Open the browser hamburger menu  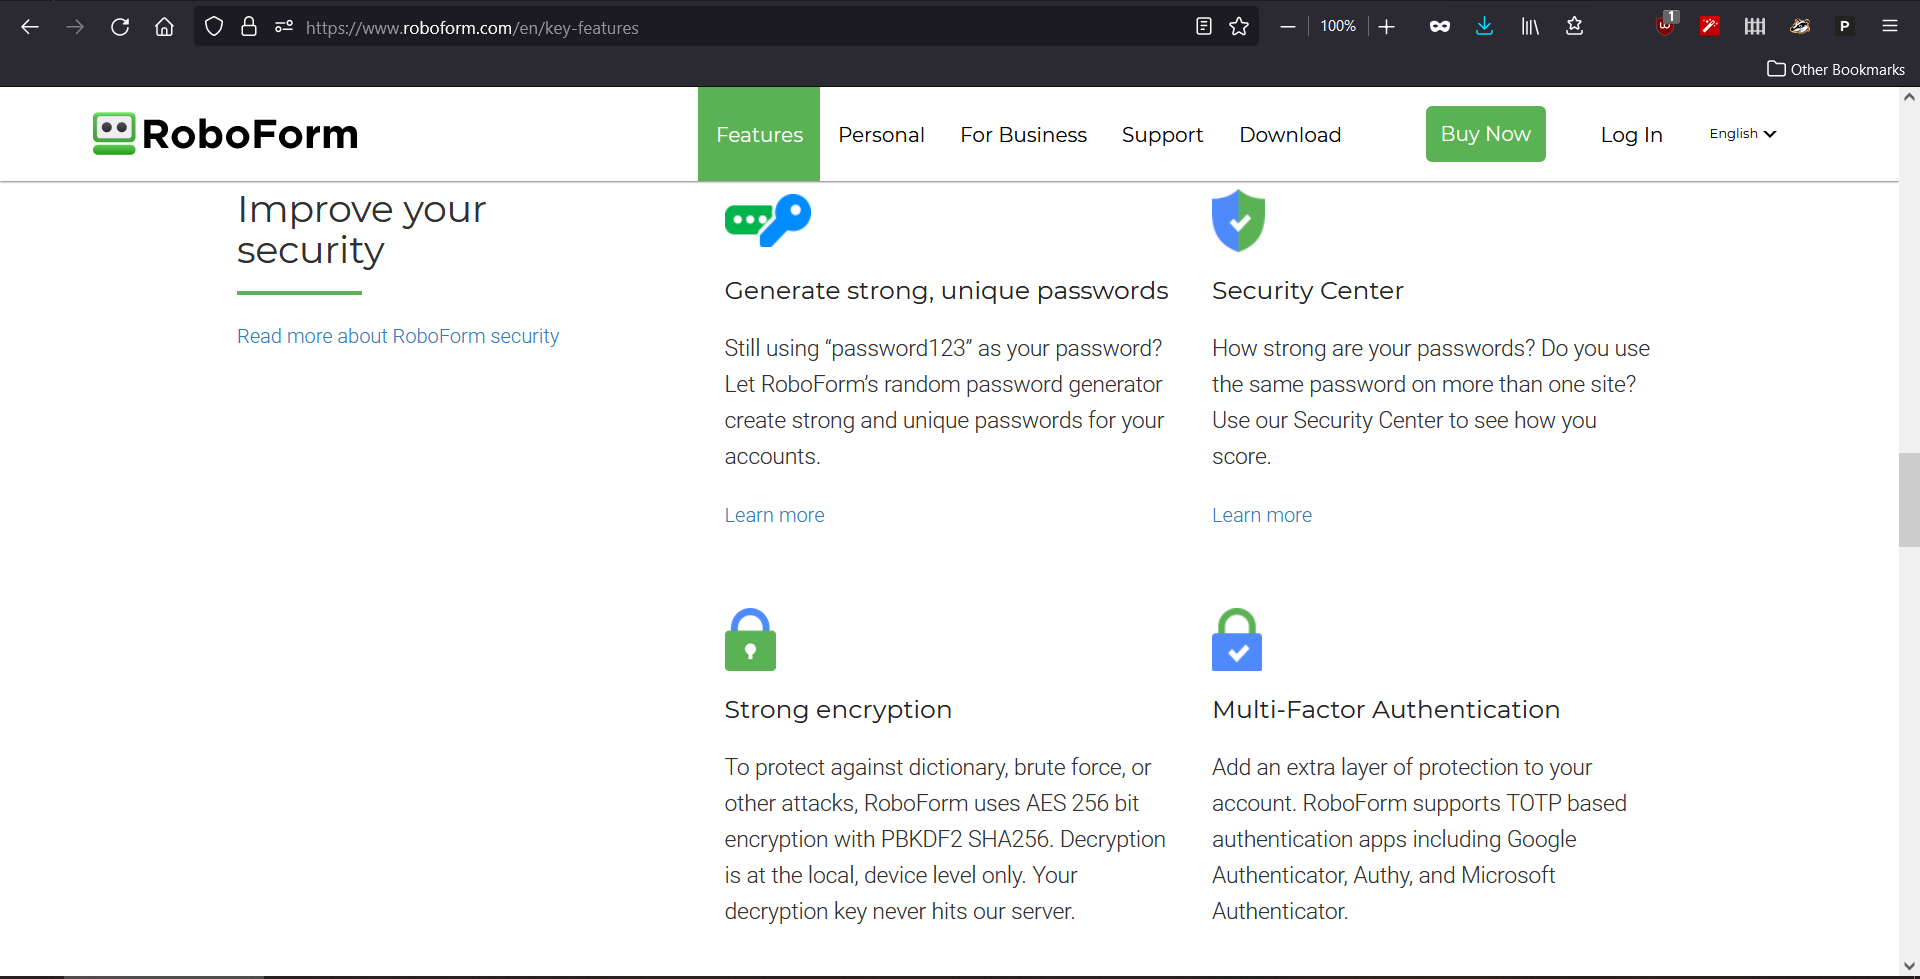(x=1890, y=27)
